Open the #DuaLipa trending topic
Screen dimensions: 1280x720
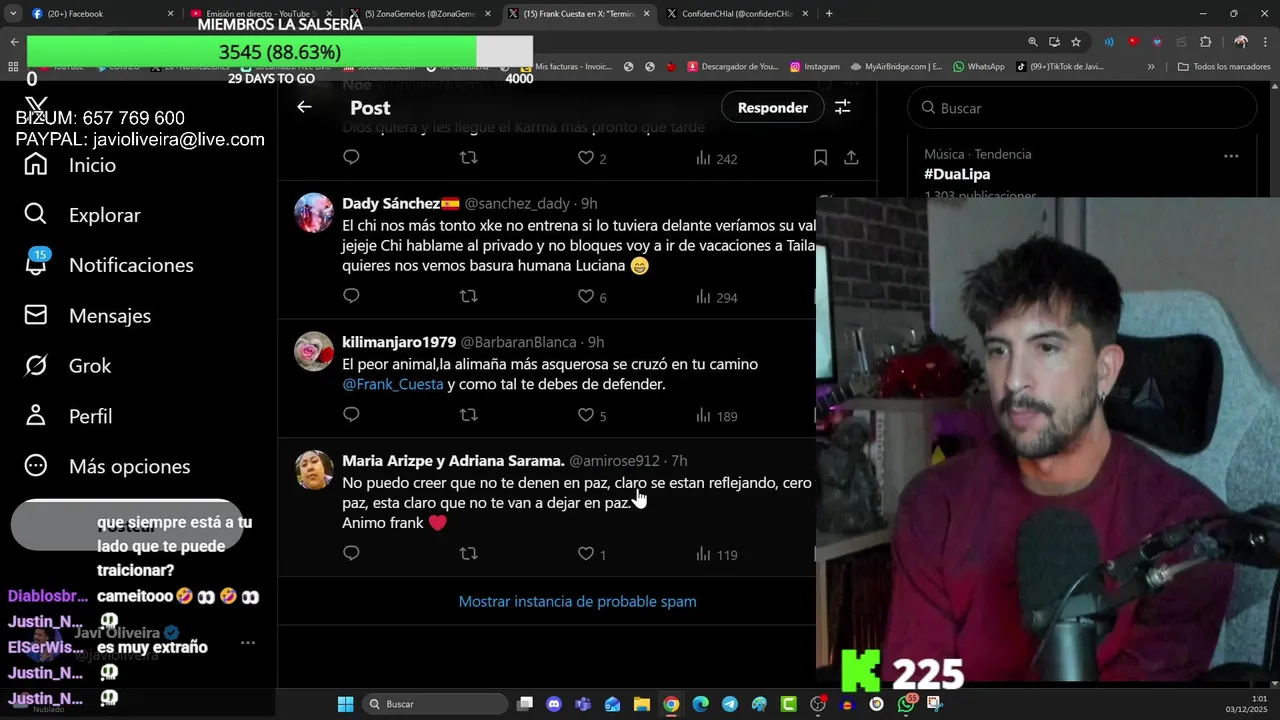click(957, 174)
